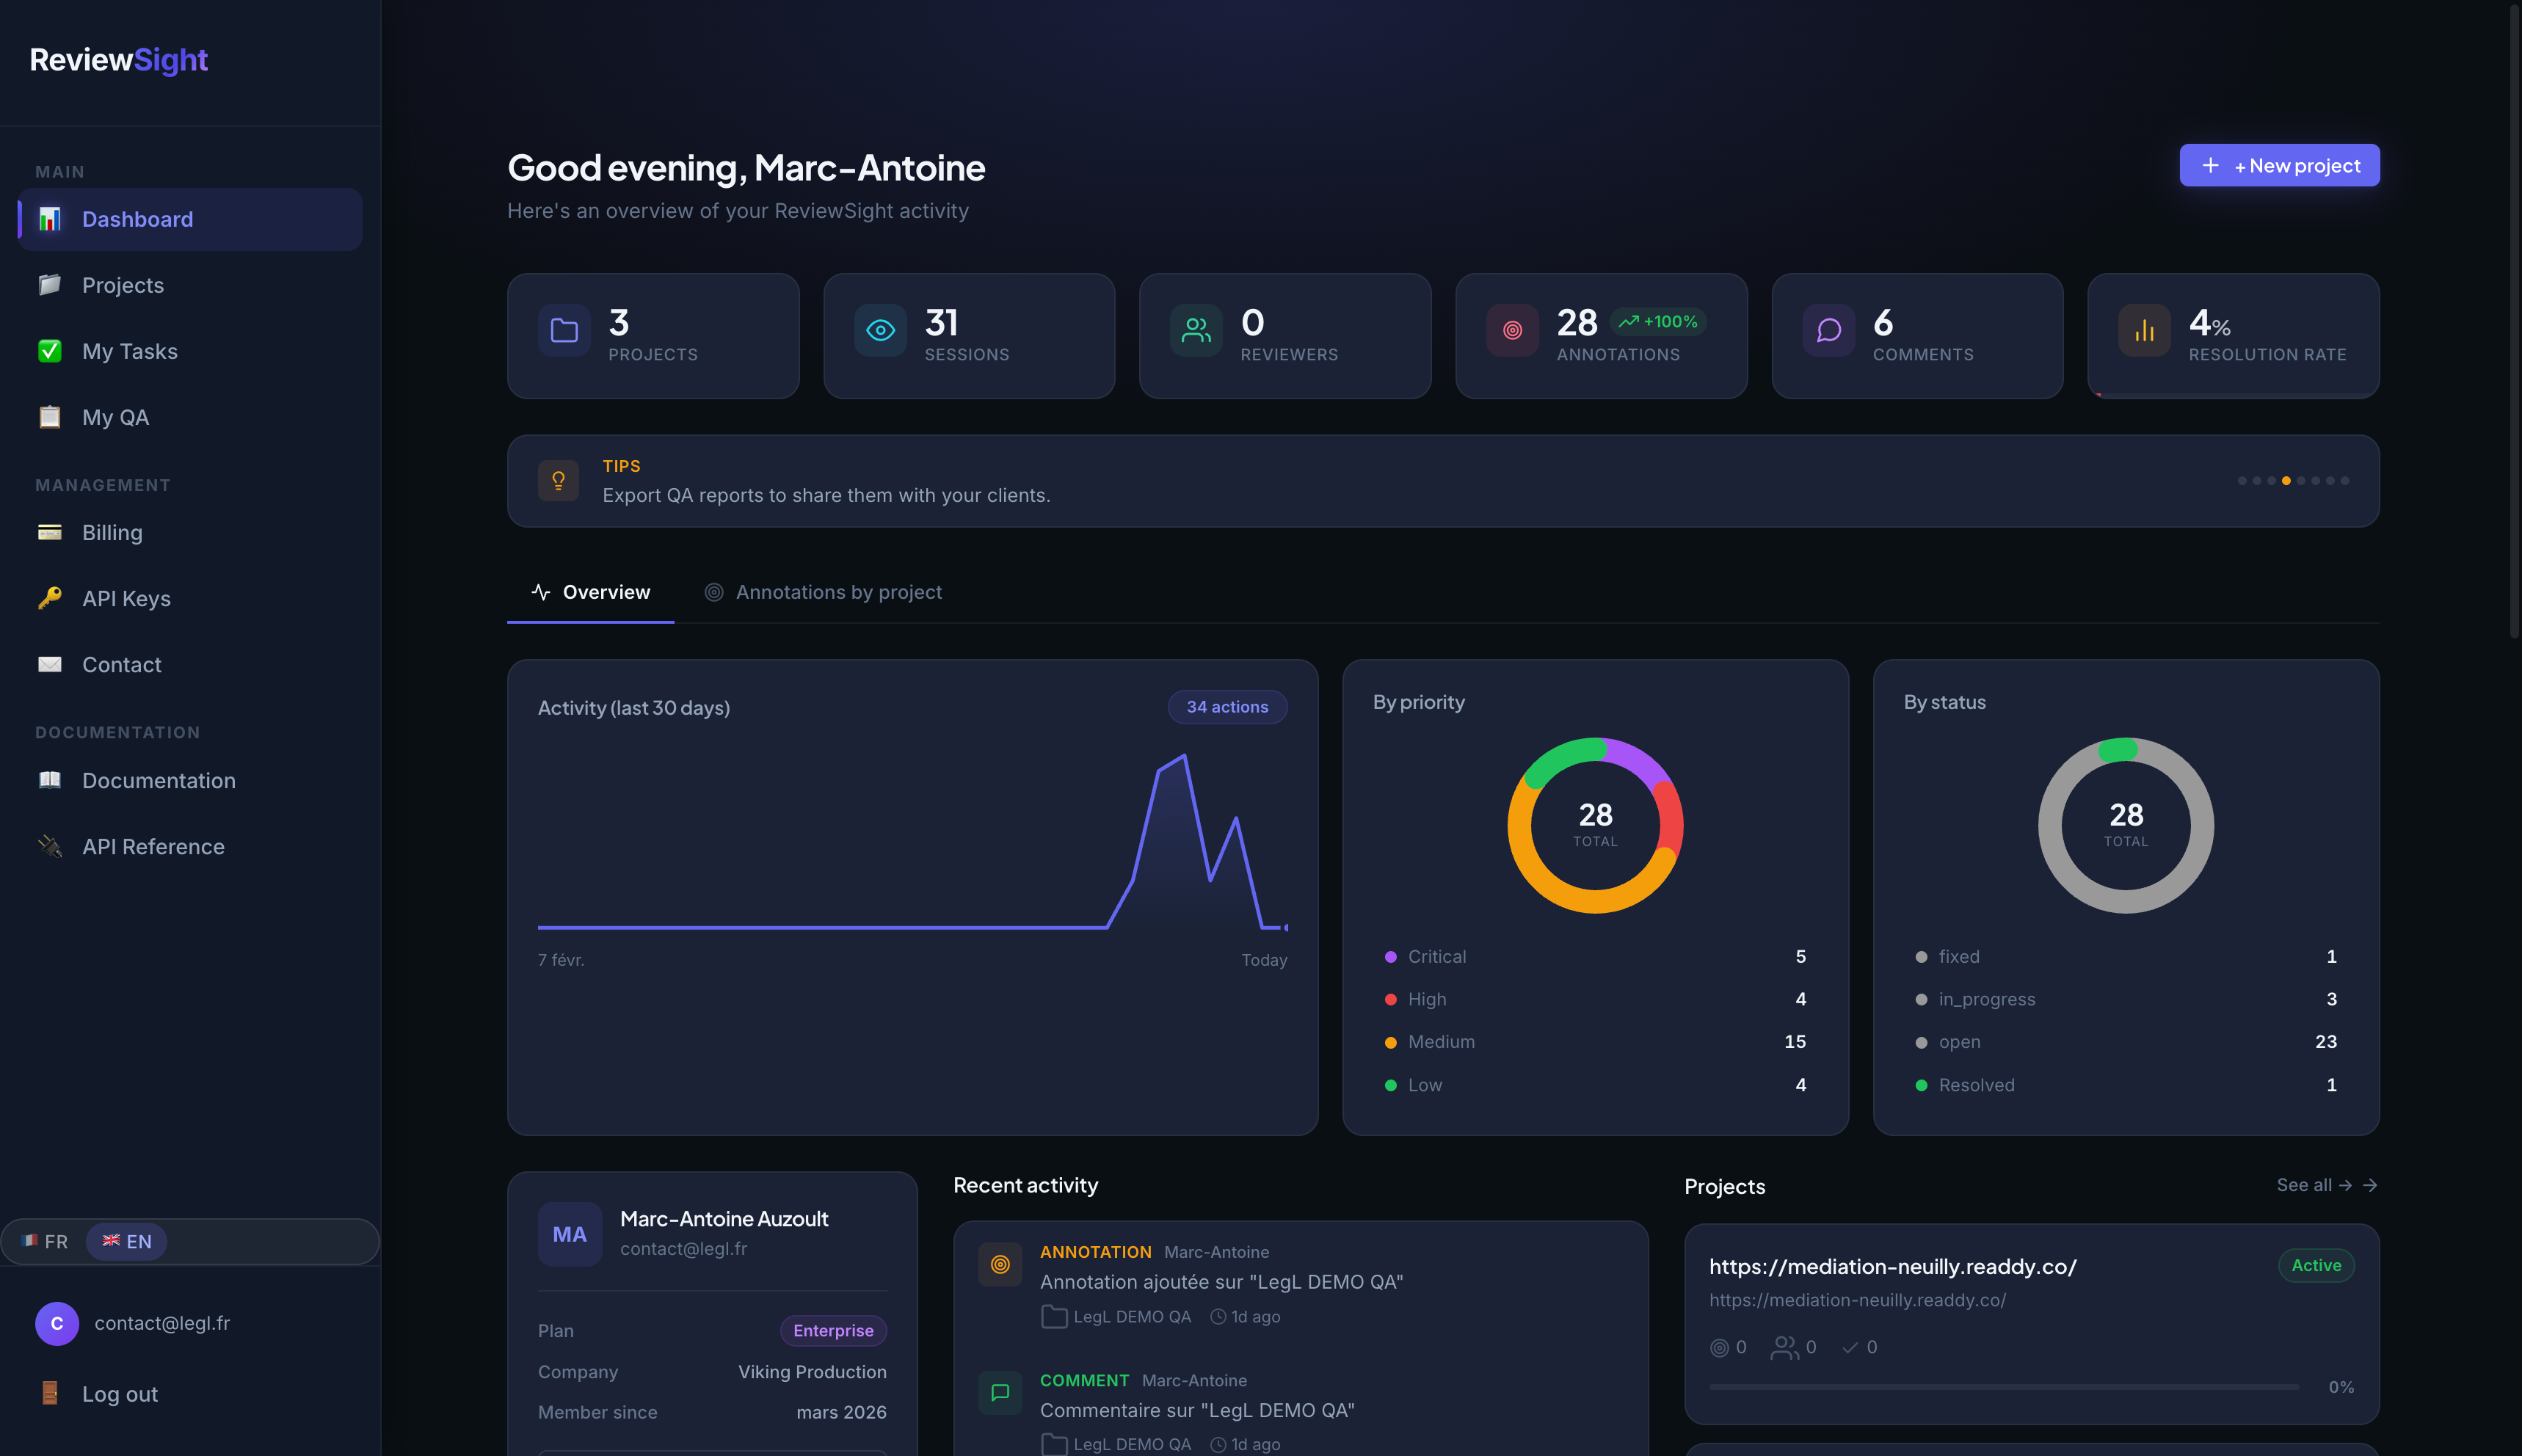Switch to the Annotations by project tab
The width and height of the screenshot is (2522, 1456).
839,592
